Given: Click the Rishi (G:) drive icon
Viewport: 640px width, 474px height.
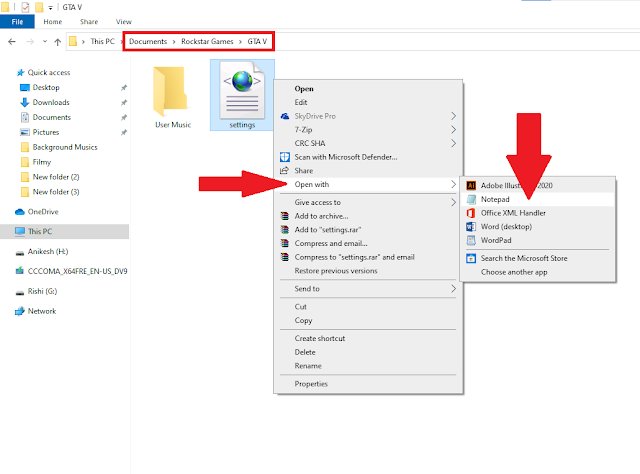Looking at the screenshot, I should point(20,293).
